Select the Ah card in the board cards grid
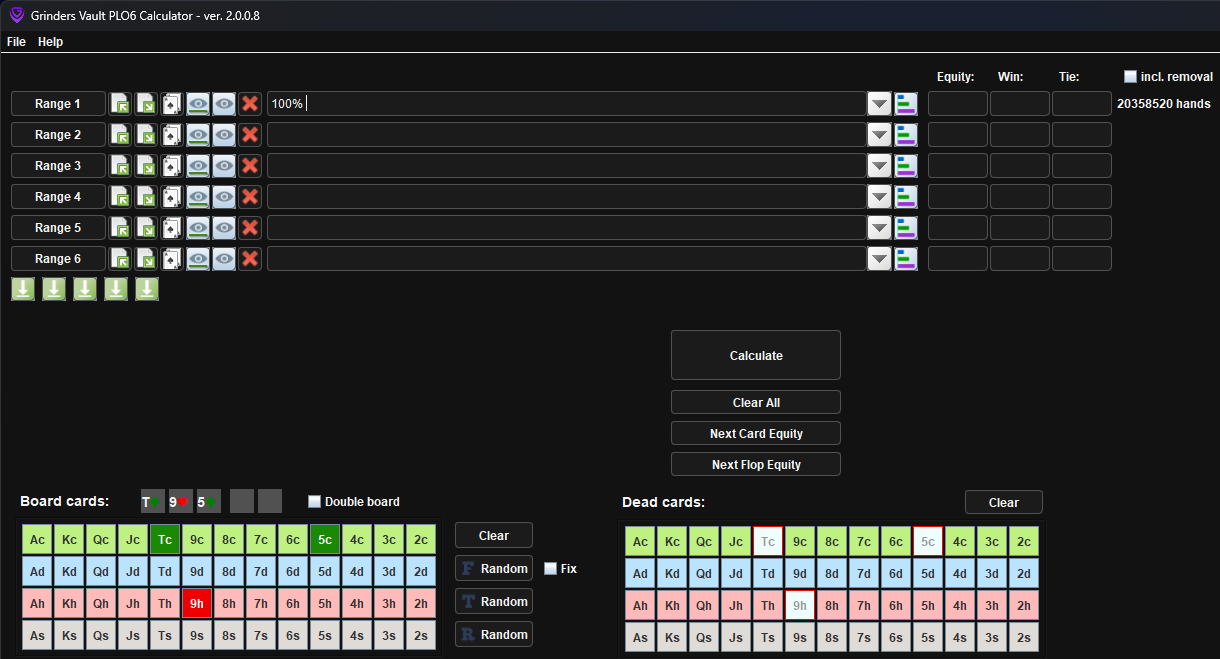The image size is (1220, 659). 37,604
